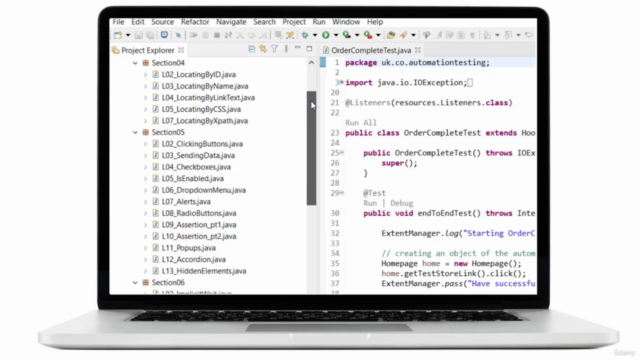Click the Run All code lens link
640x360 pixels.
pyautogui.click(x=361, y=122)
